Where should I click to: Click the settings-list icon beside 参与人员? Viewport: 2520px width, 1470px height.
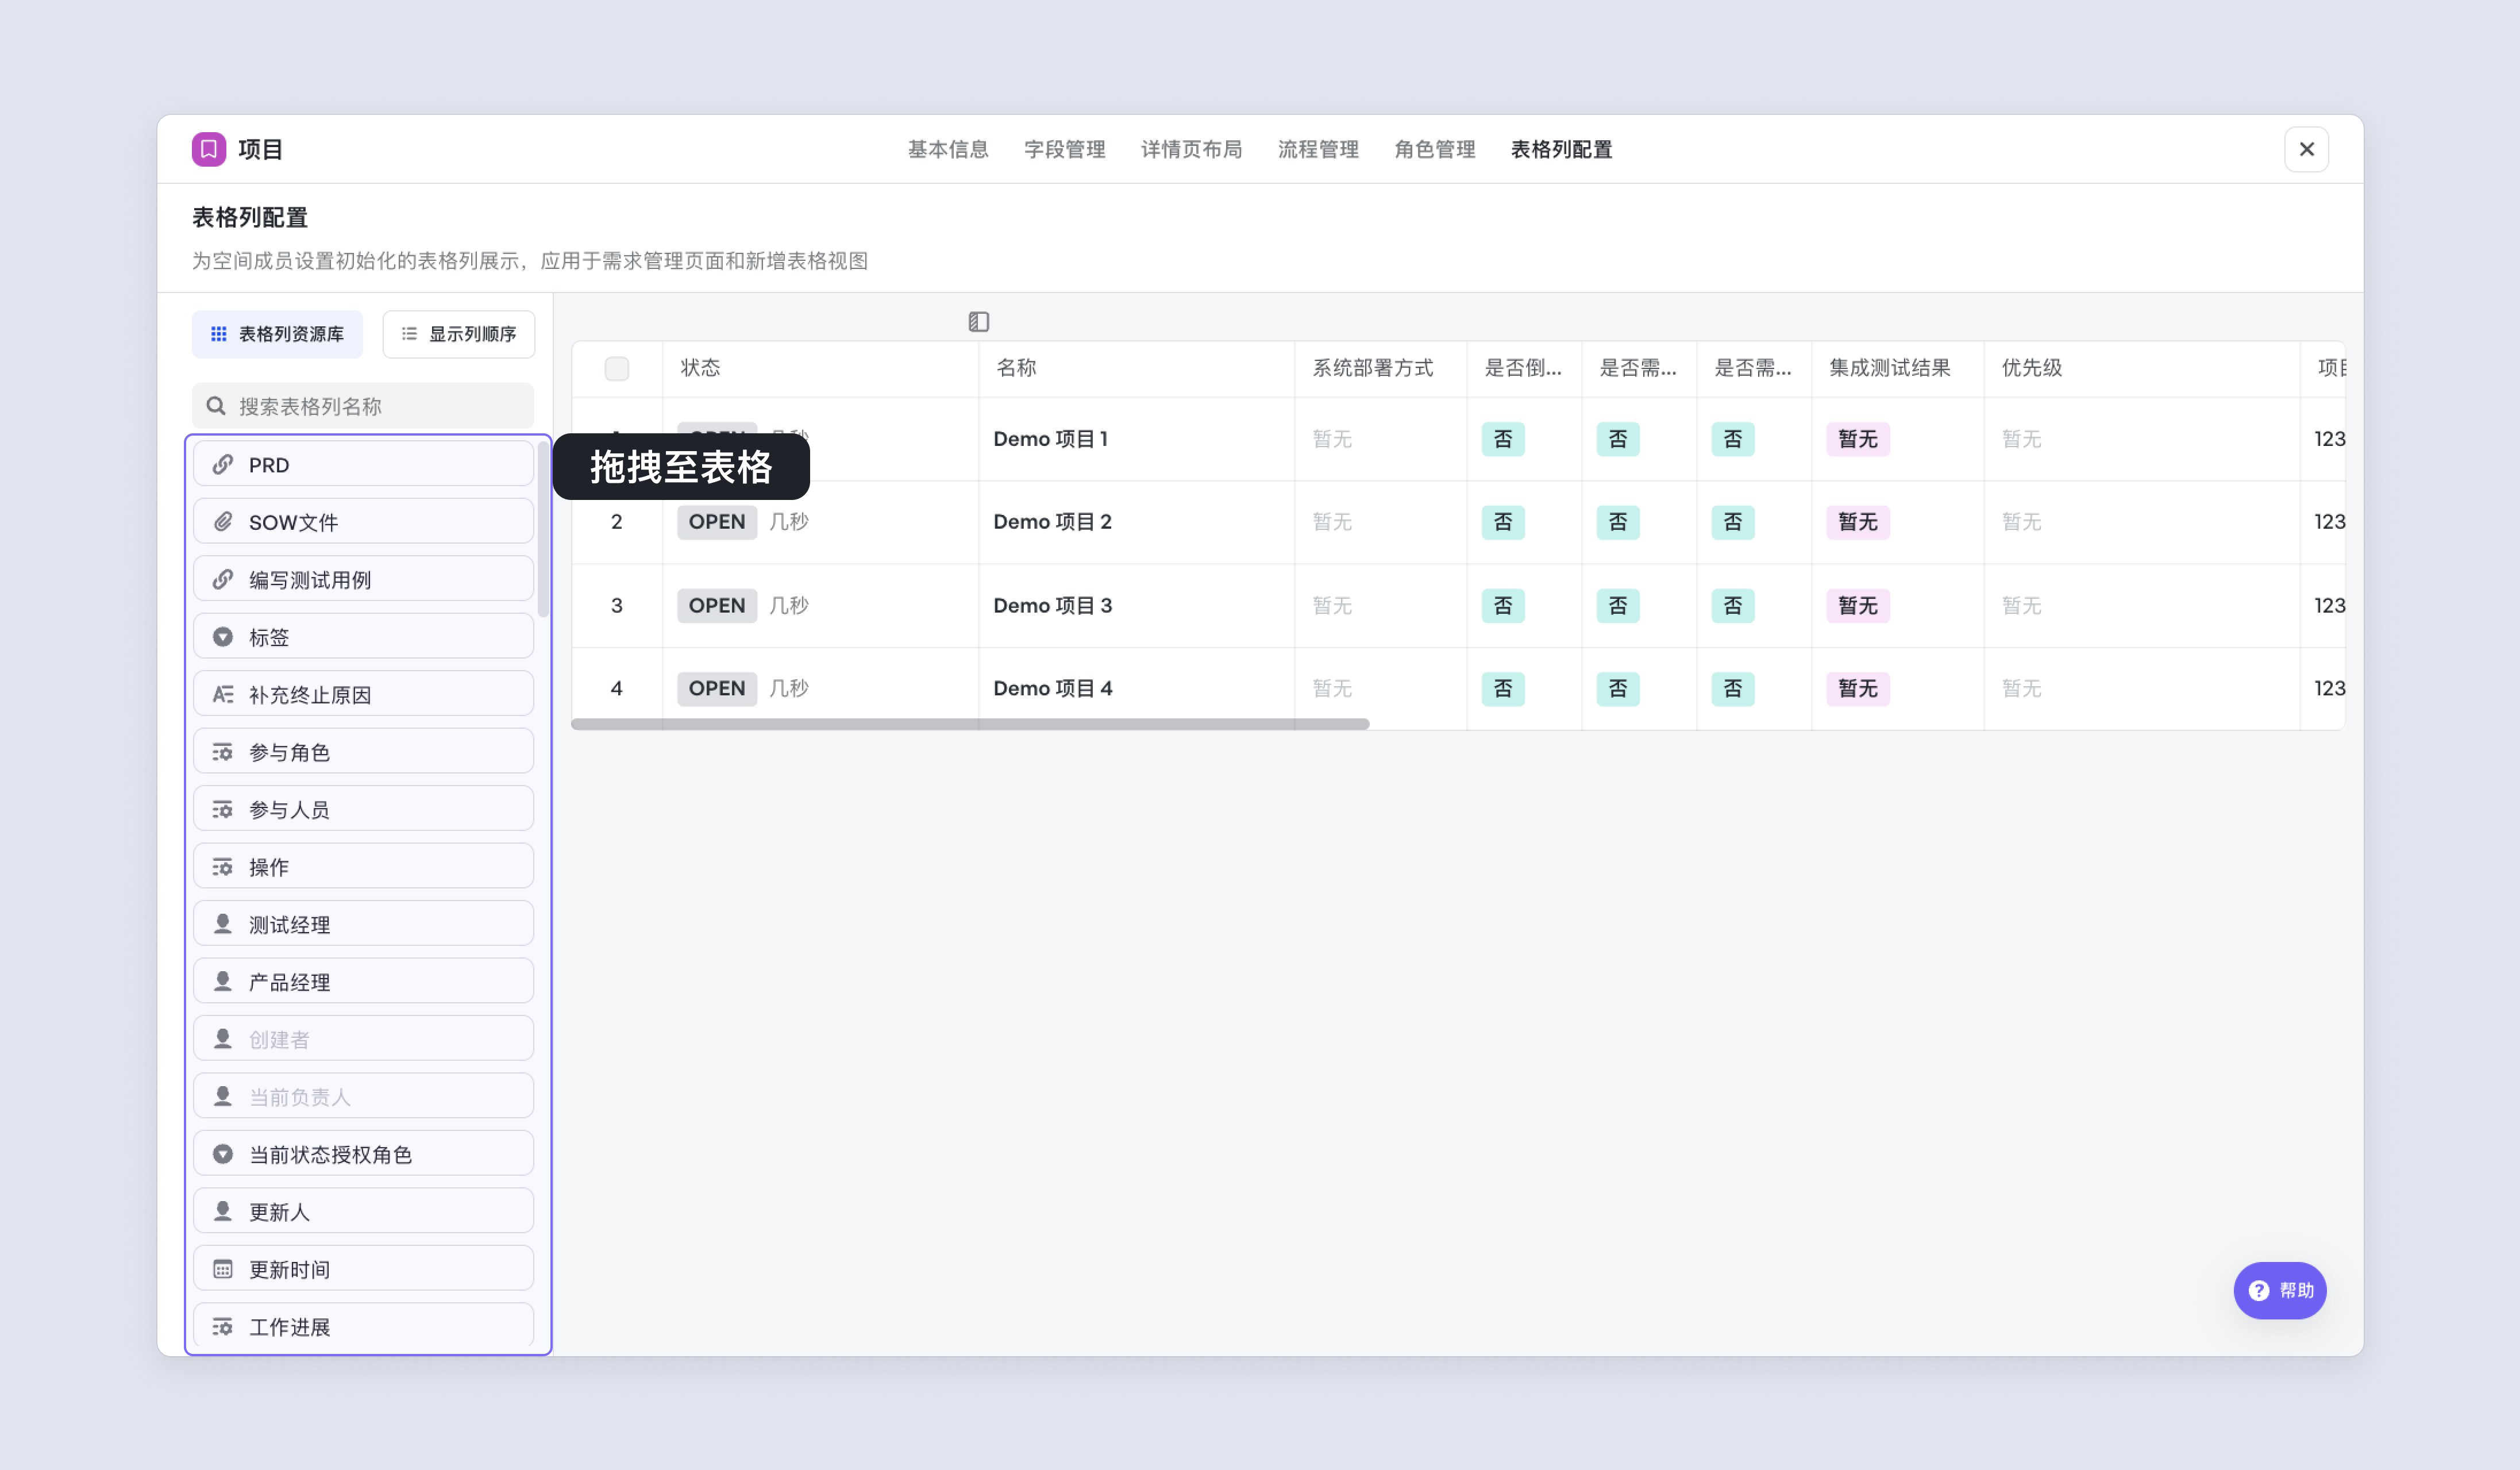pyautogui.click(x=223, y=809)
